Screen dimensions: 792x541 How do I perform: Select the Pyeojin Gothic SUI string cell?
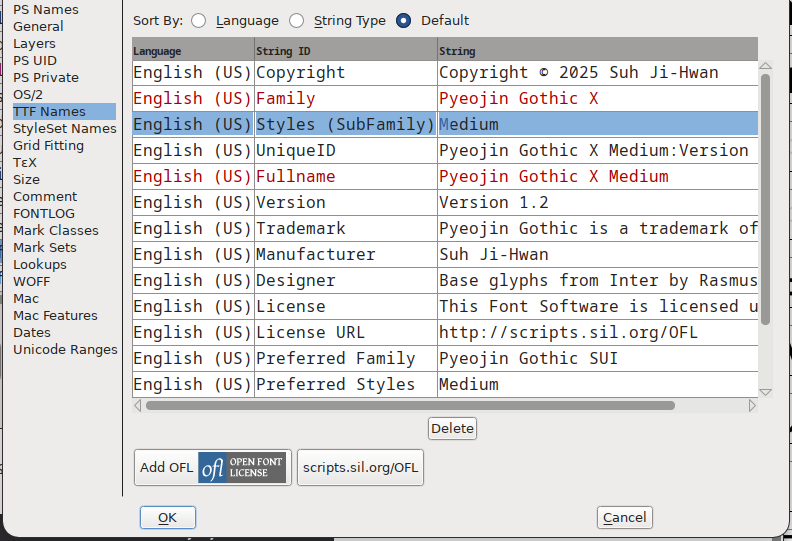(598, 359)
